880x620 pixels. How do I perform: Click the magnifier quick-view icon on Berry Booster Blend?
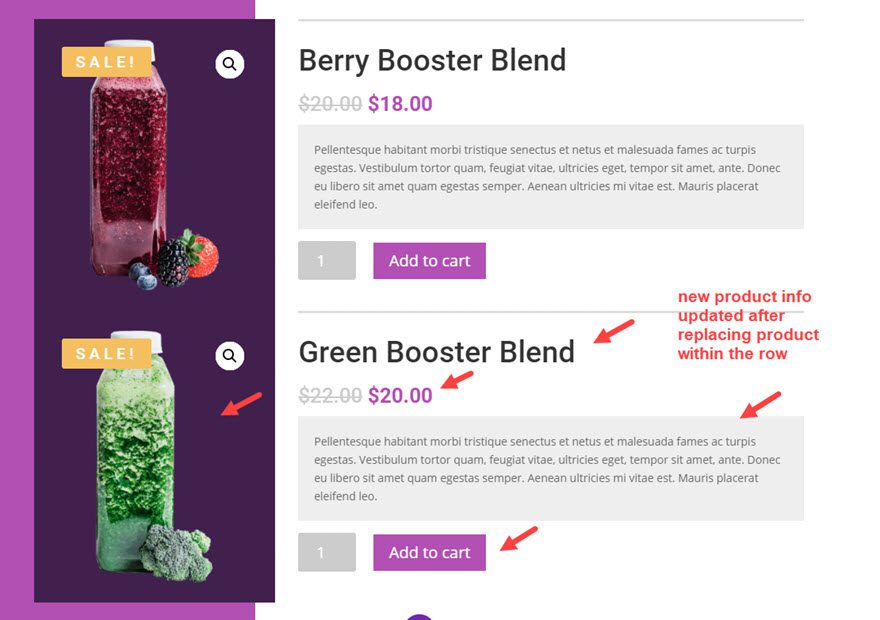[x=229, y=63]
